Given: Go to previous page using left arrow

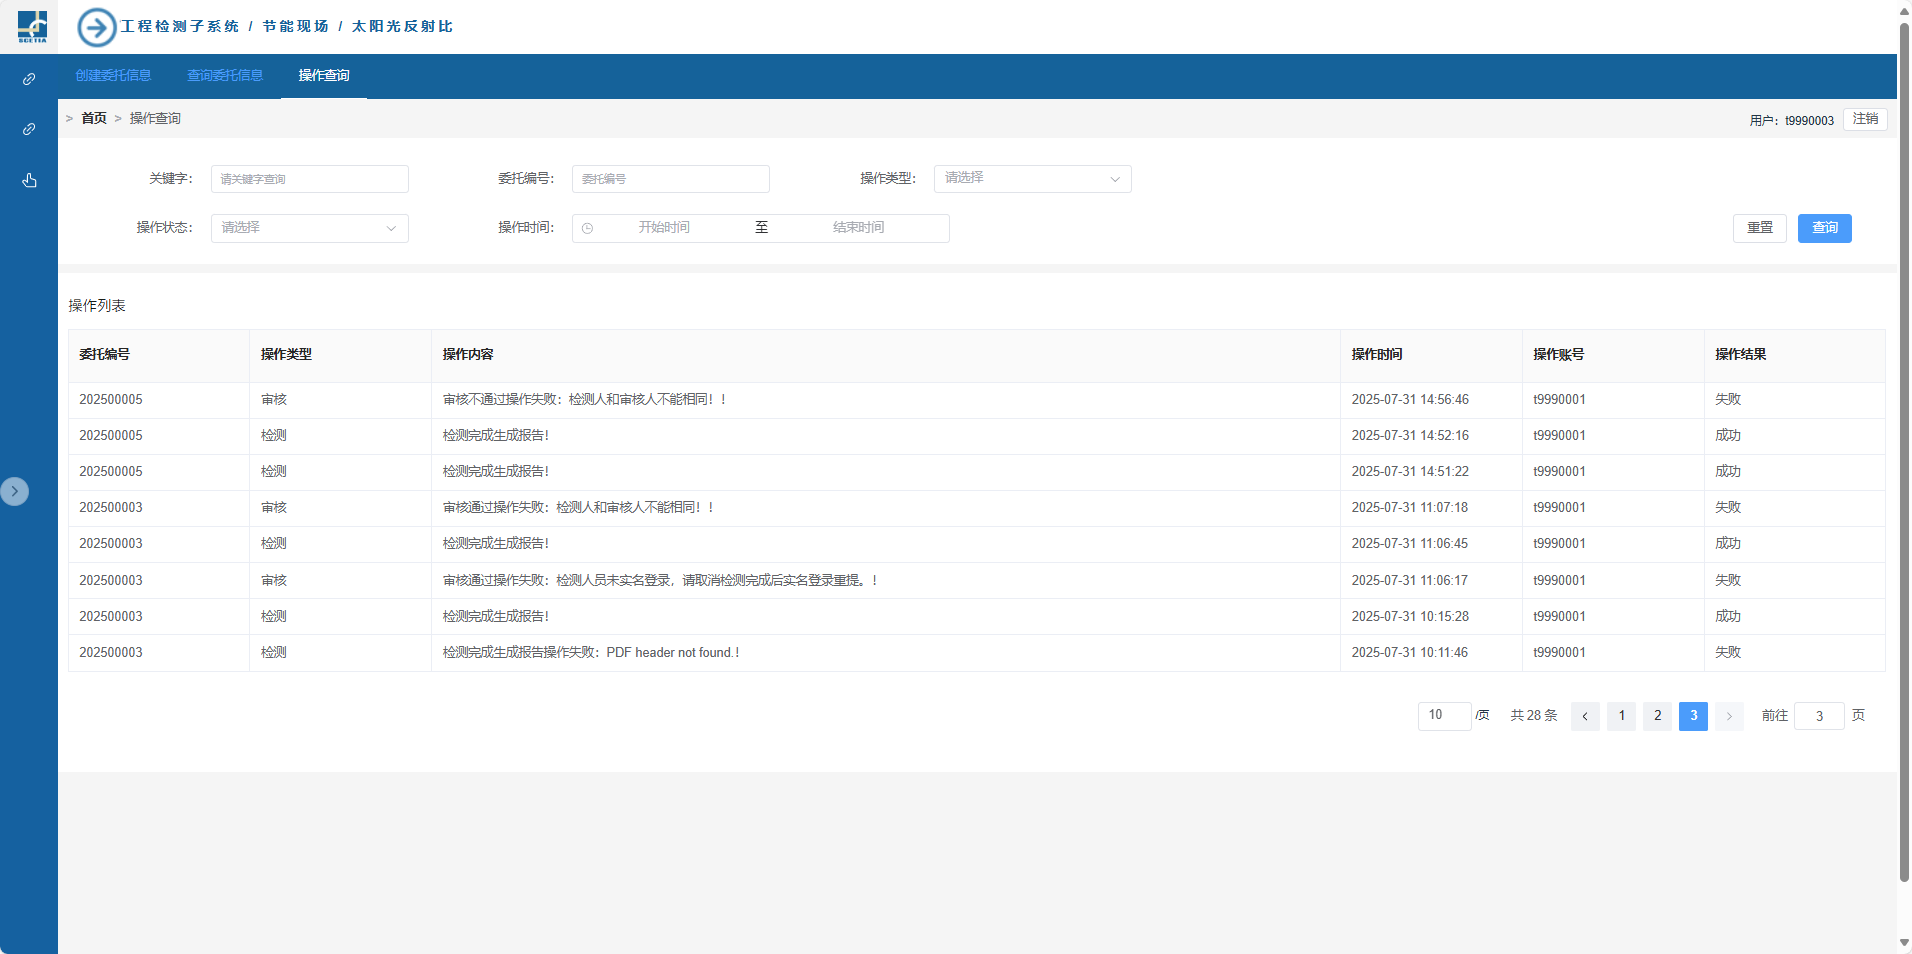Looking at the screenshot, I should tap(1585, 716).
